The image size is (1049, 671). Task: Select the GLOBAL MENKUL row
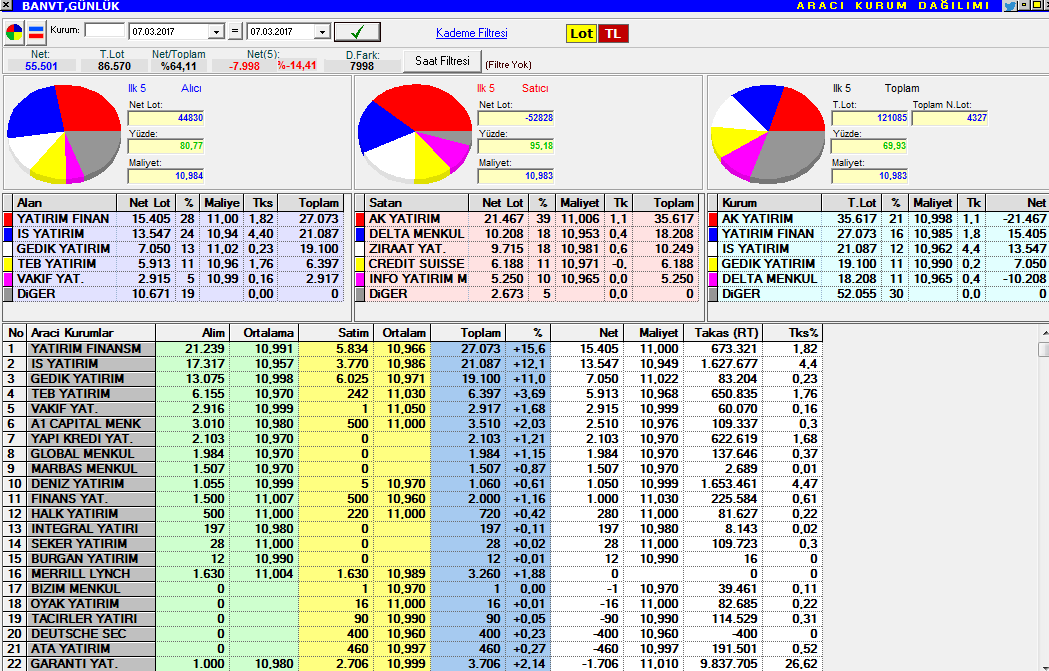[413, 454]
